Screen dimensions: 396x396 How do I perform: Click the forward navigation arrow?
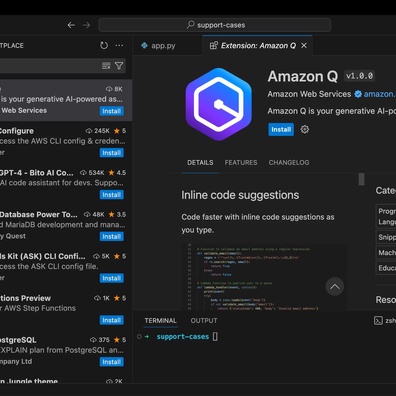point(86,25)
